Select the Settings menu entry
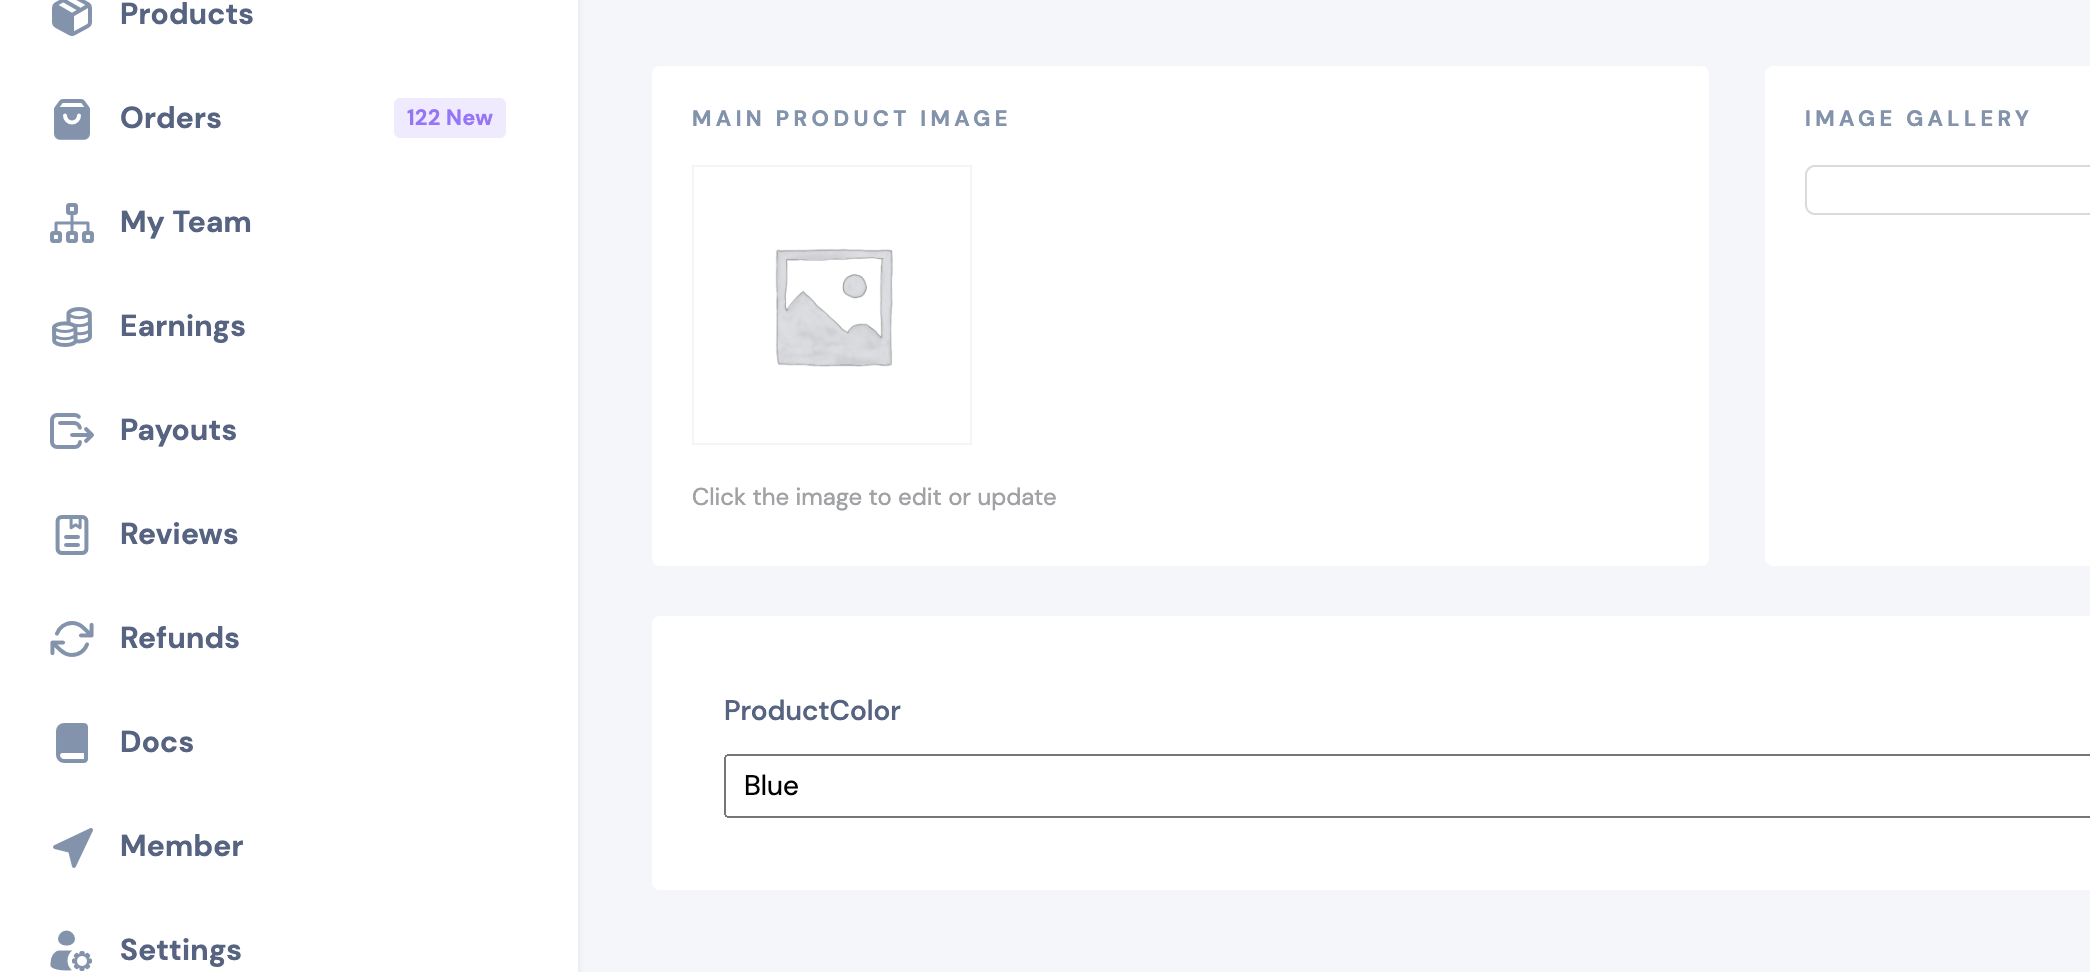Screen dimensions: 2090x972 pyautogui.click(x=180, y=948)
